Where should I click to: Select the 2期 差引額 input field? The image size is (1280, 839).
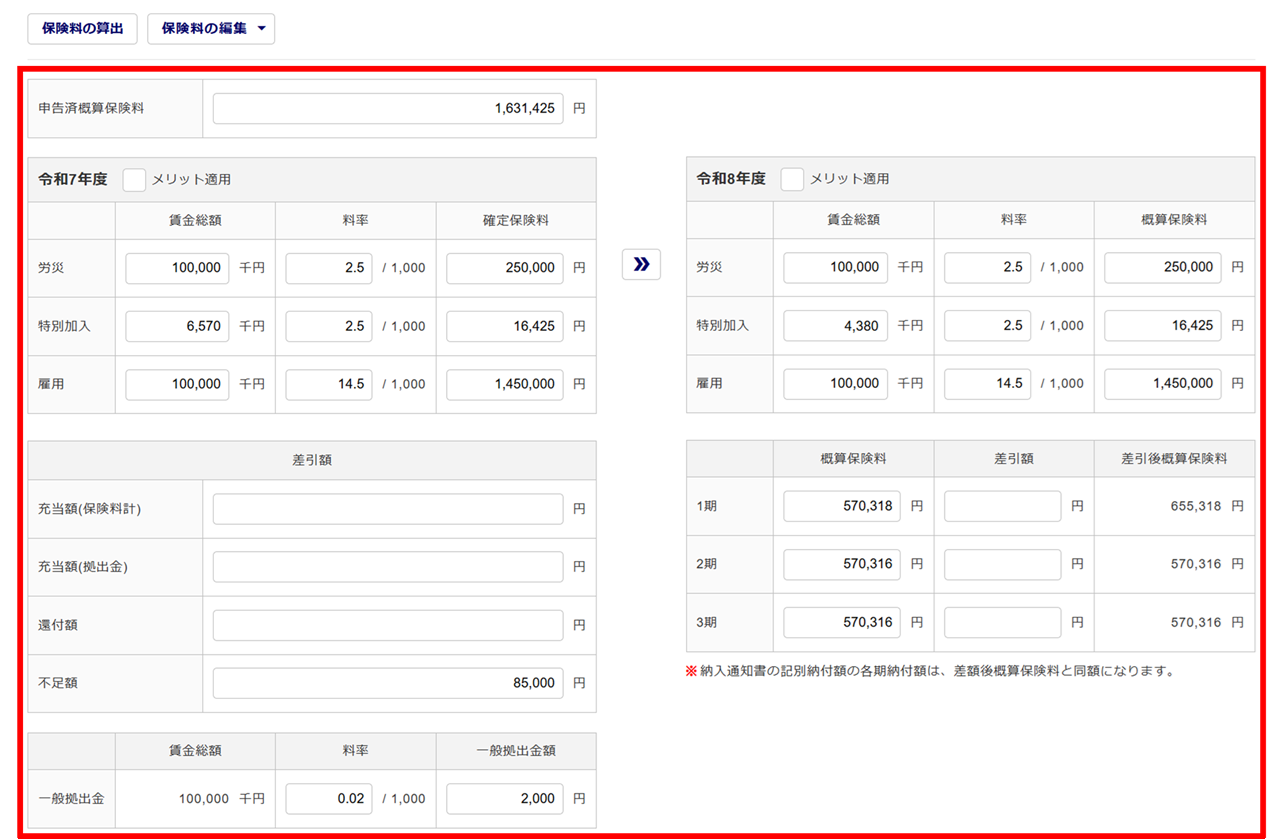[1002, 564]
